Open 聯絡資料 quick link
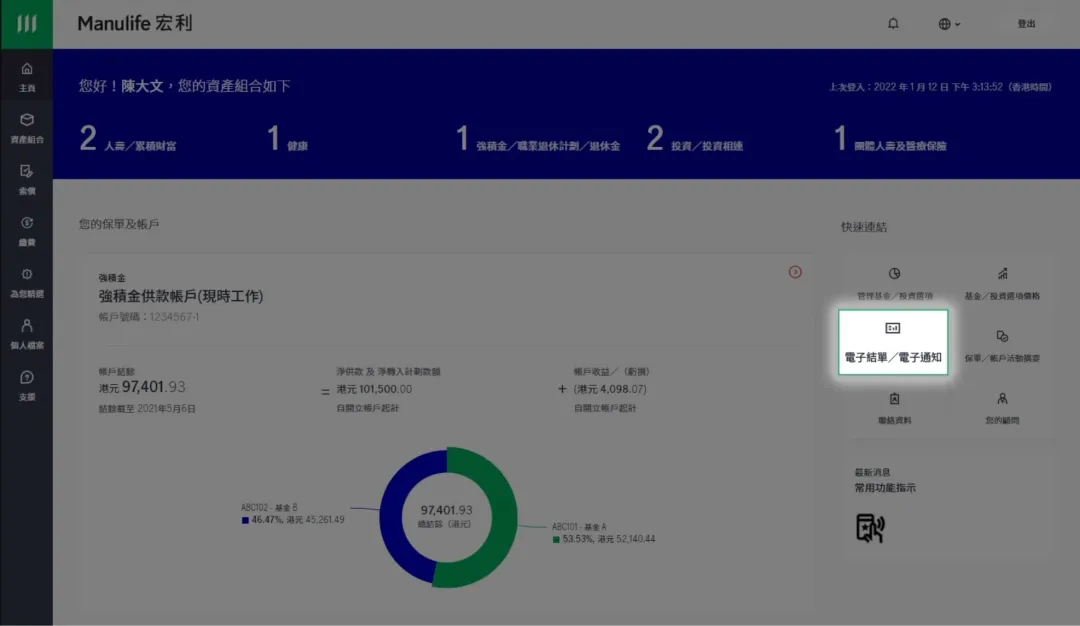Image resolution: width=1080 pixels, height=626 pixels. tap(894, 408)
